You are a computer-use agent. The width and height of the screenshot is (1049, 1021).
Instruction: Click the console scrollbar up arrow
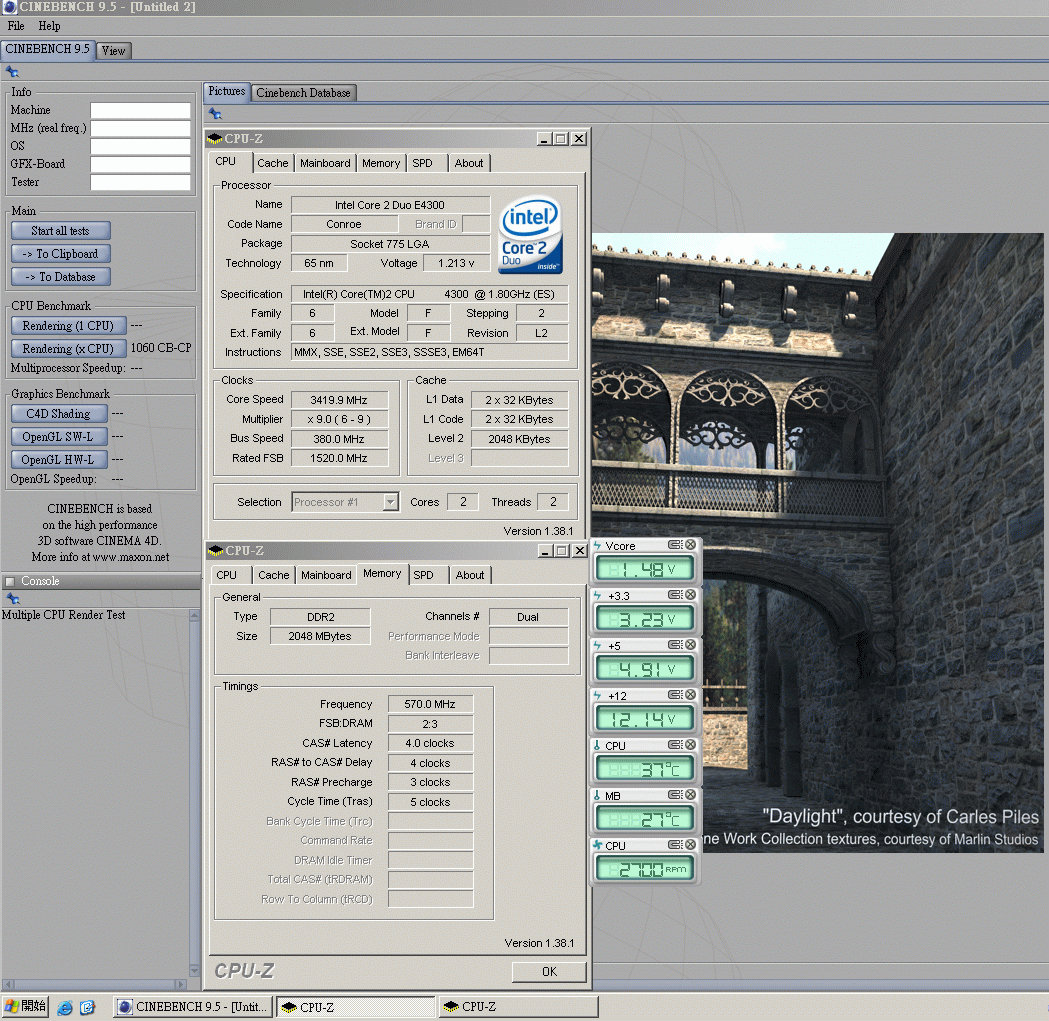click(x=194, y=615)
